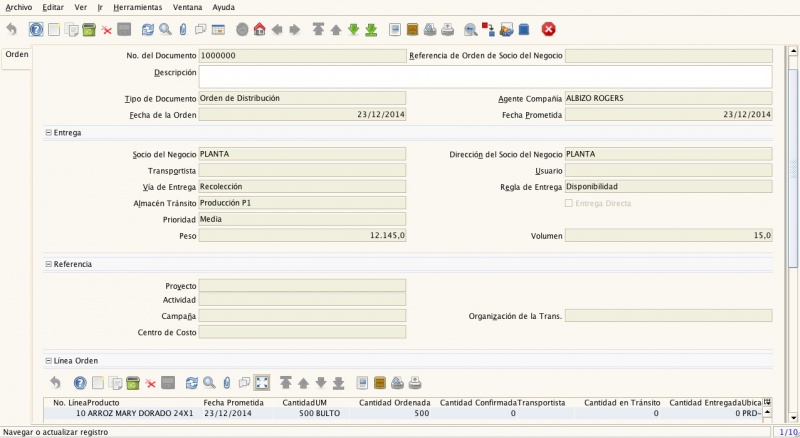The image size is (800, 438).
Task: Click the paperclip attachment icon in main toolbar
Action: 183,30
